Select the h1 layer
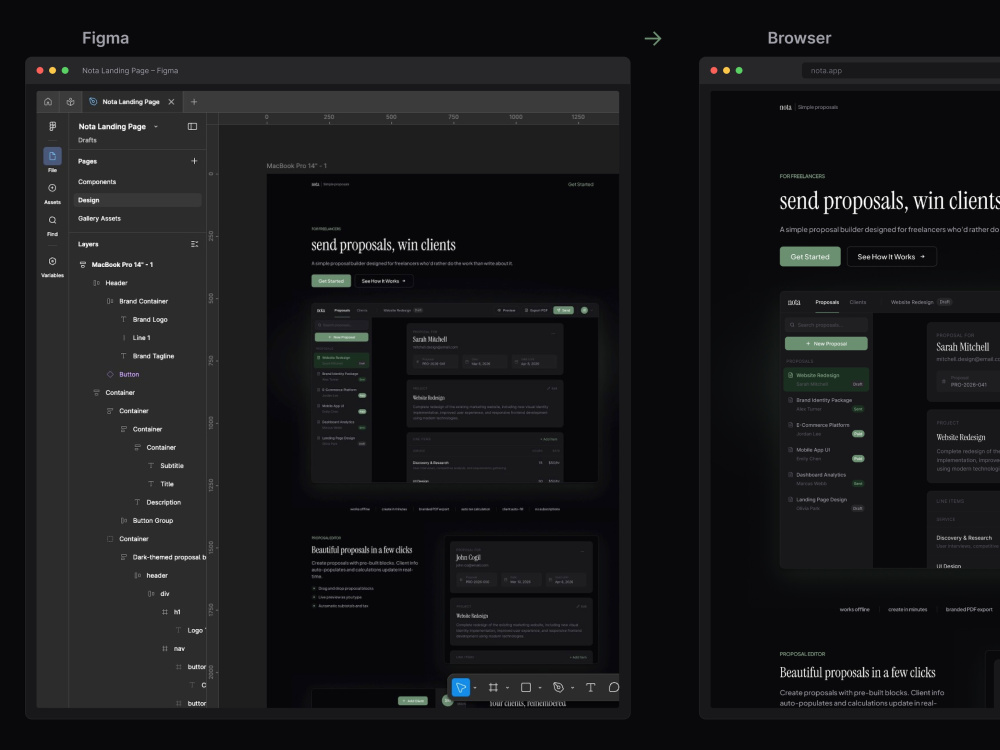The width and height of the screenshot is (1000, 750). (x=177, y=612)
